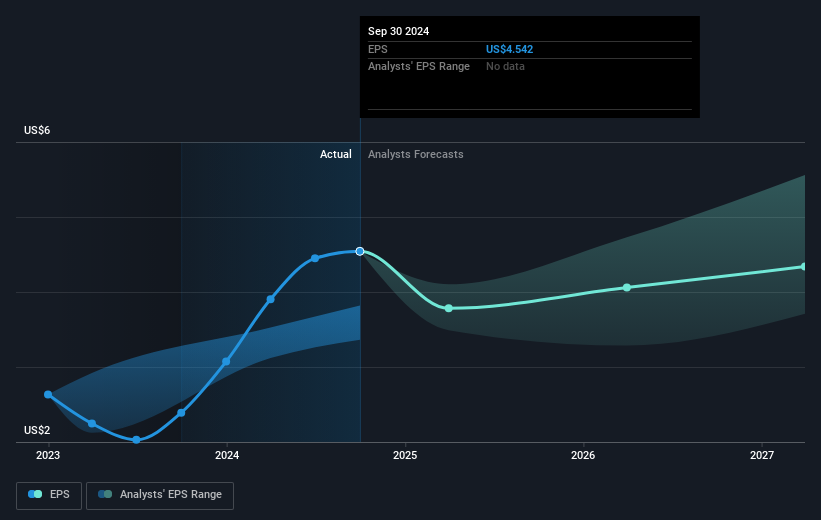Toggle the Analysts' EPS Range legend
Image resolution: width=821 pixels, height=520 pixels.
click(160, 495)
